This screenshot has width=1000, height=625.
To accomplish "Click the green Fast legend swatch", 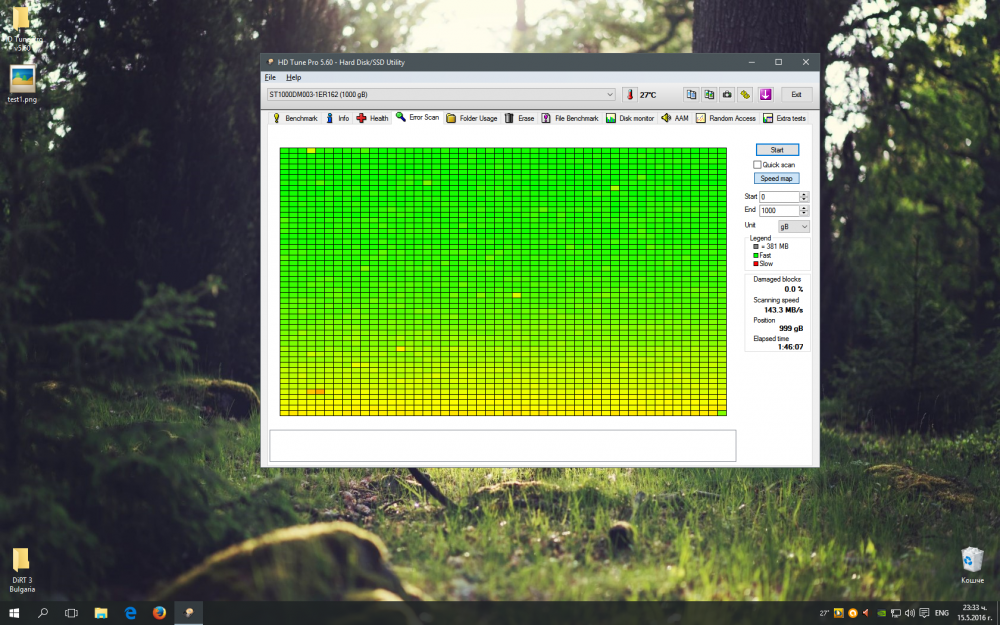I will (x=756, y=255).
